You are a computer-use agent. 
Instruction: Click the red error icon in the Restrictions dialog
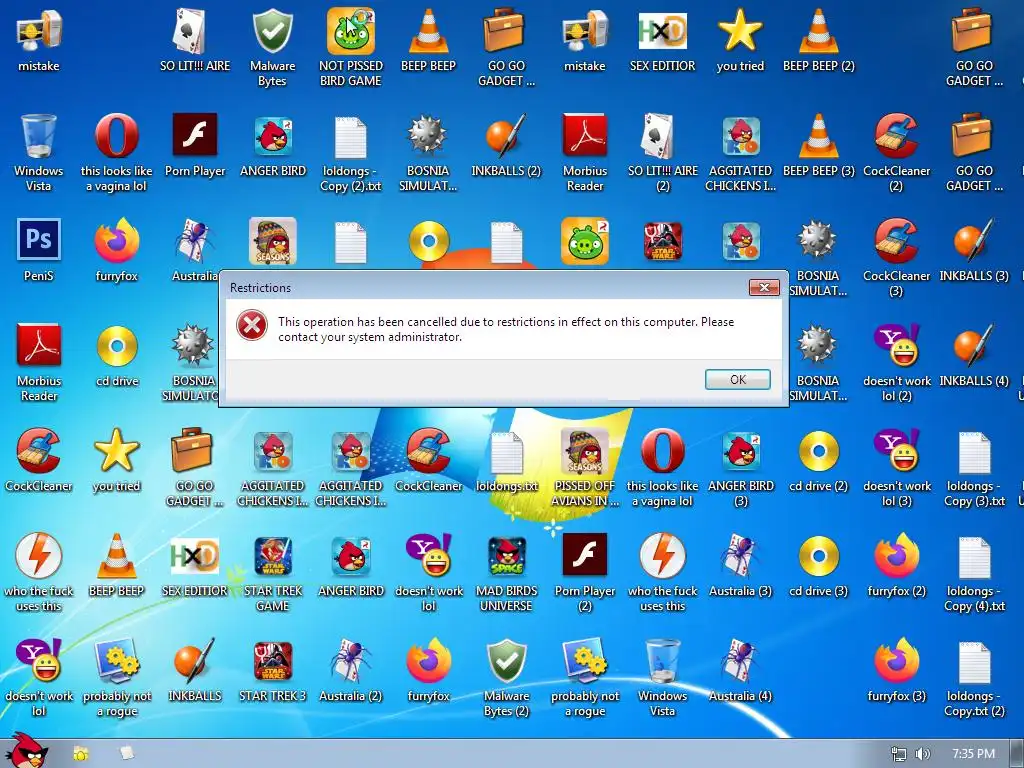pyautogui.click(x=252, y=325)
